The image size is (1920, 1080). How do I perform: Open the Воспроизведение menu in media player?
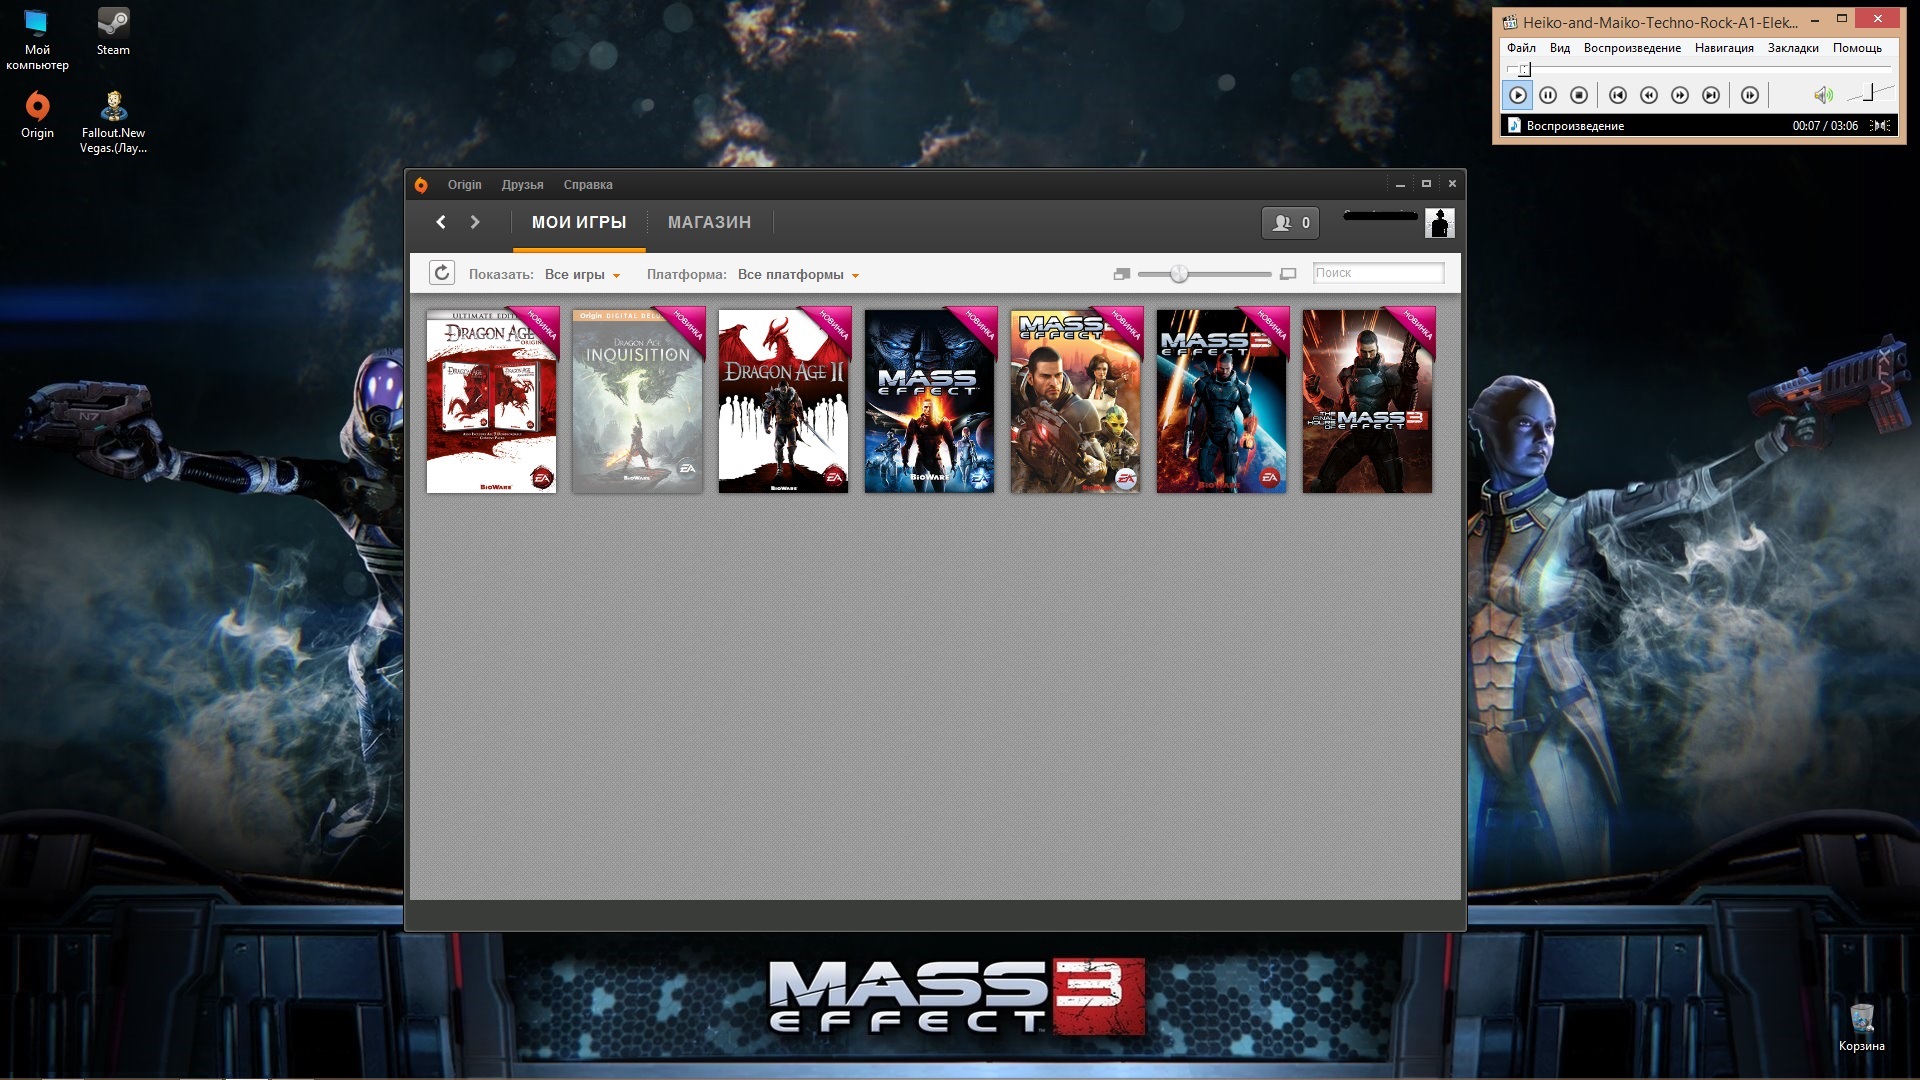click(1632, 48)
